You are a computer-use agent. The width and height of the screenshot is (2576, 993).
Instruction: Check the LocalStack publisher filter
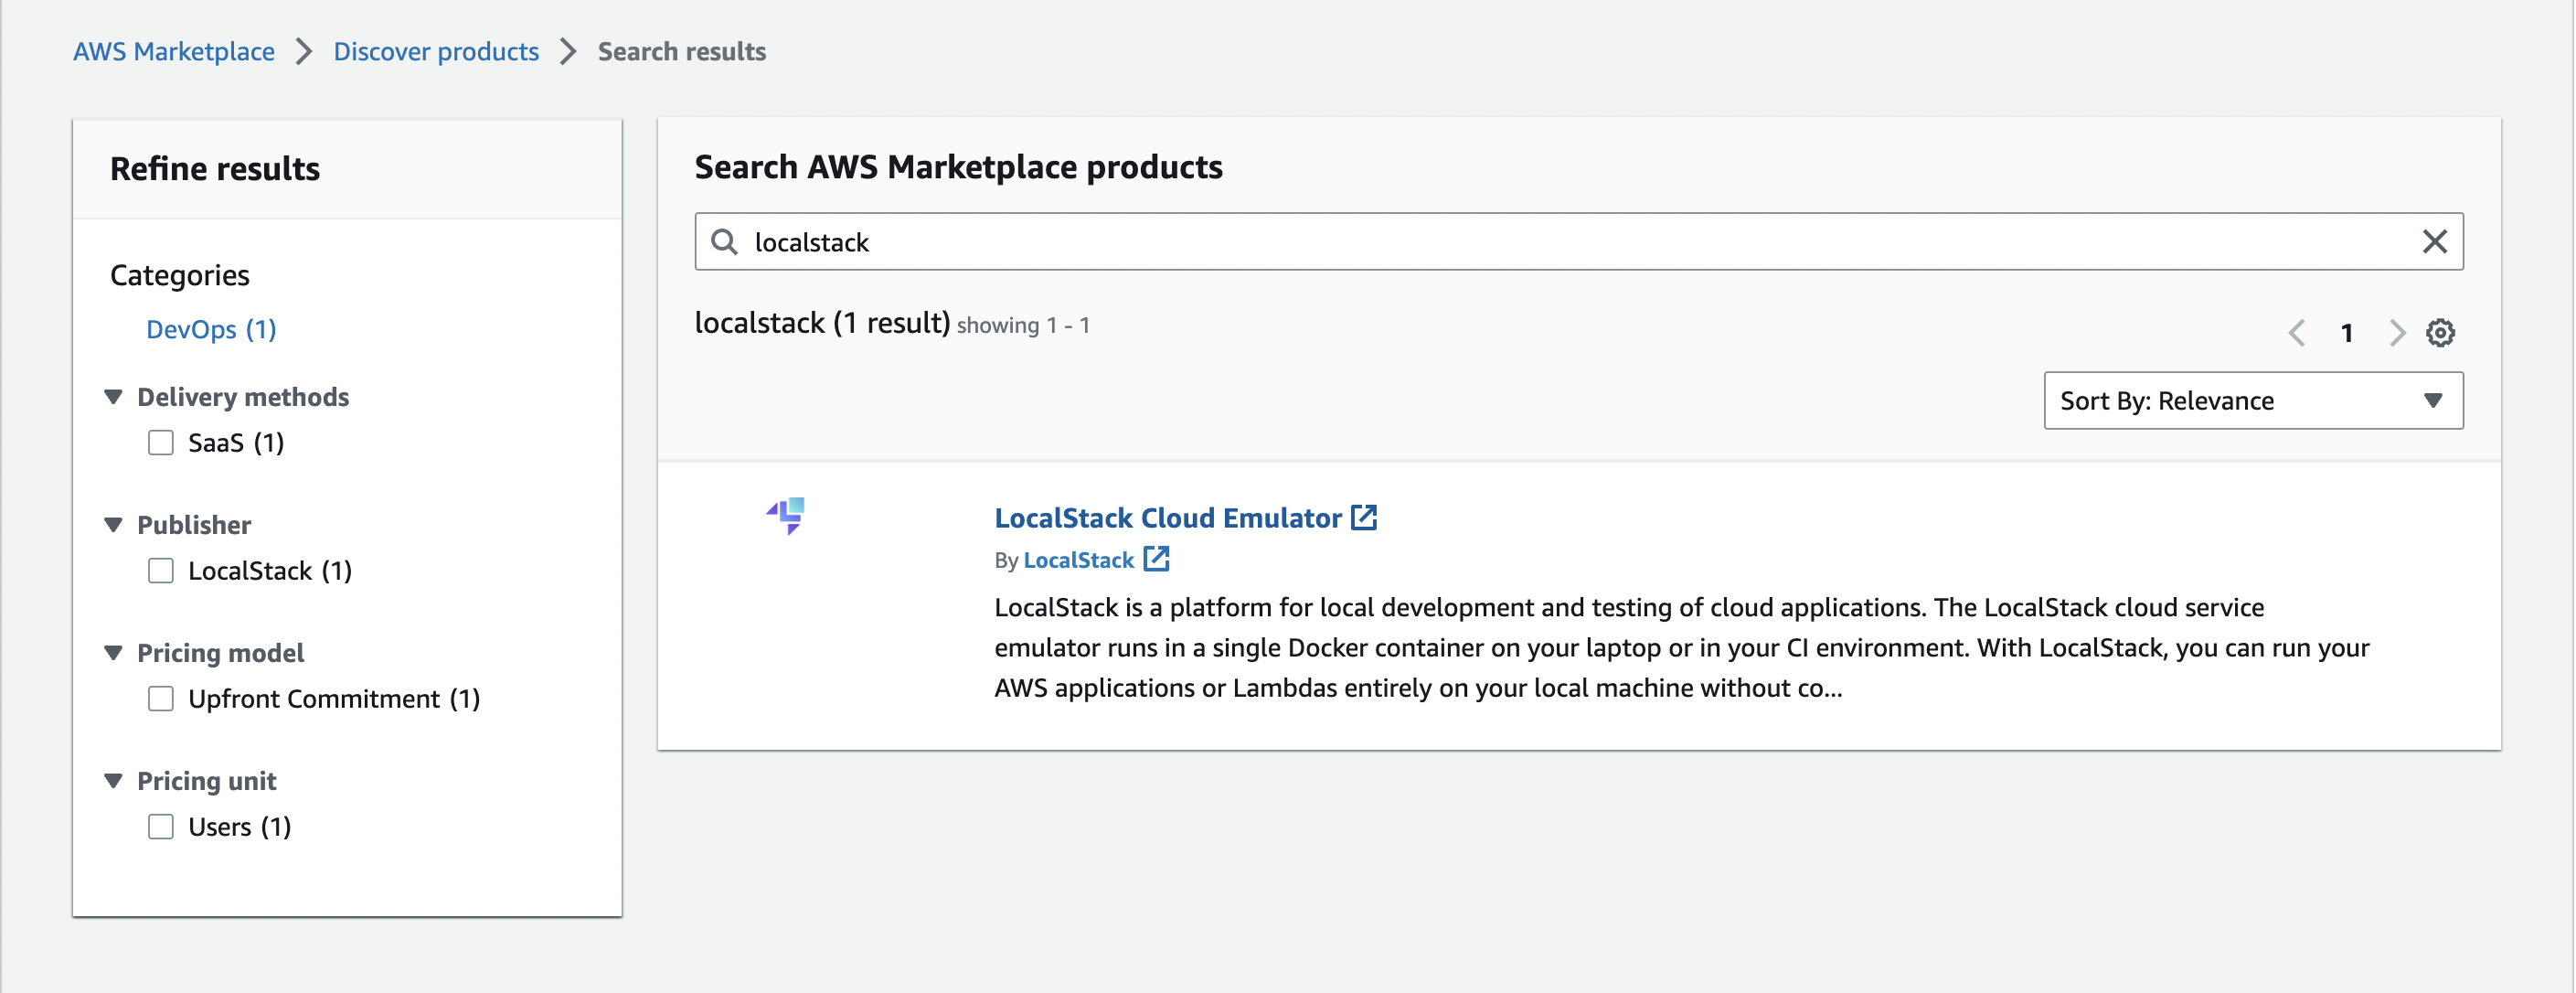pos(161,570)
